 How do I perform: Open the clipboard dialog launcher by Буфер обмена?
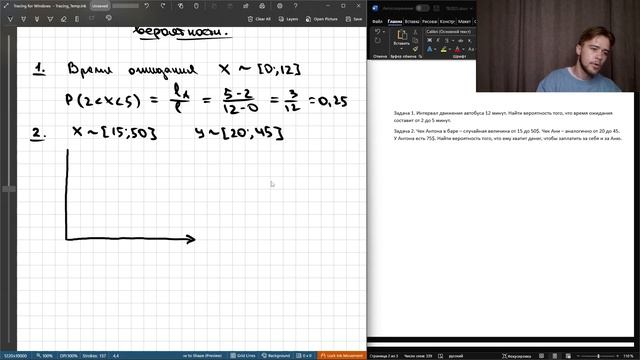pos(420,56)
